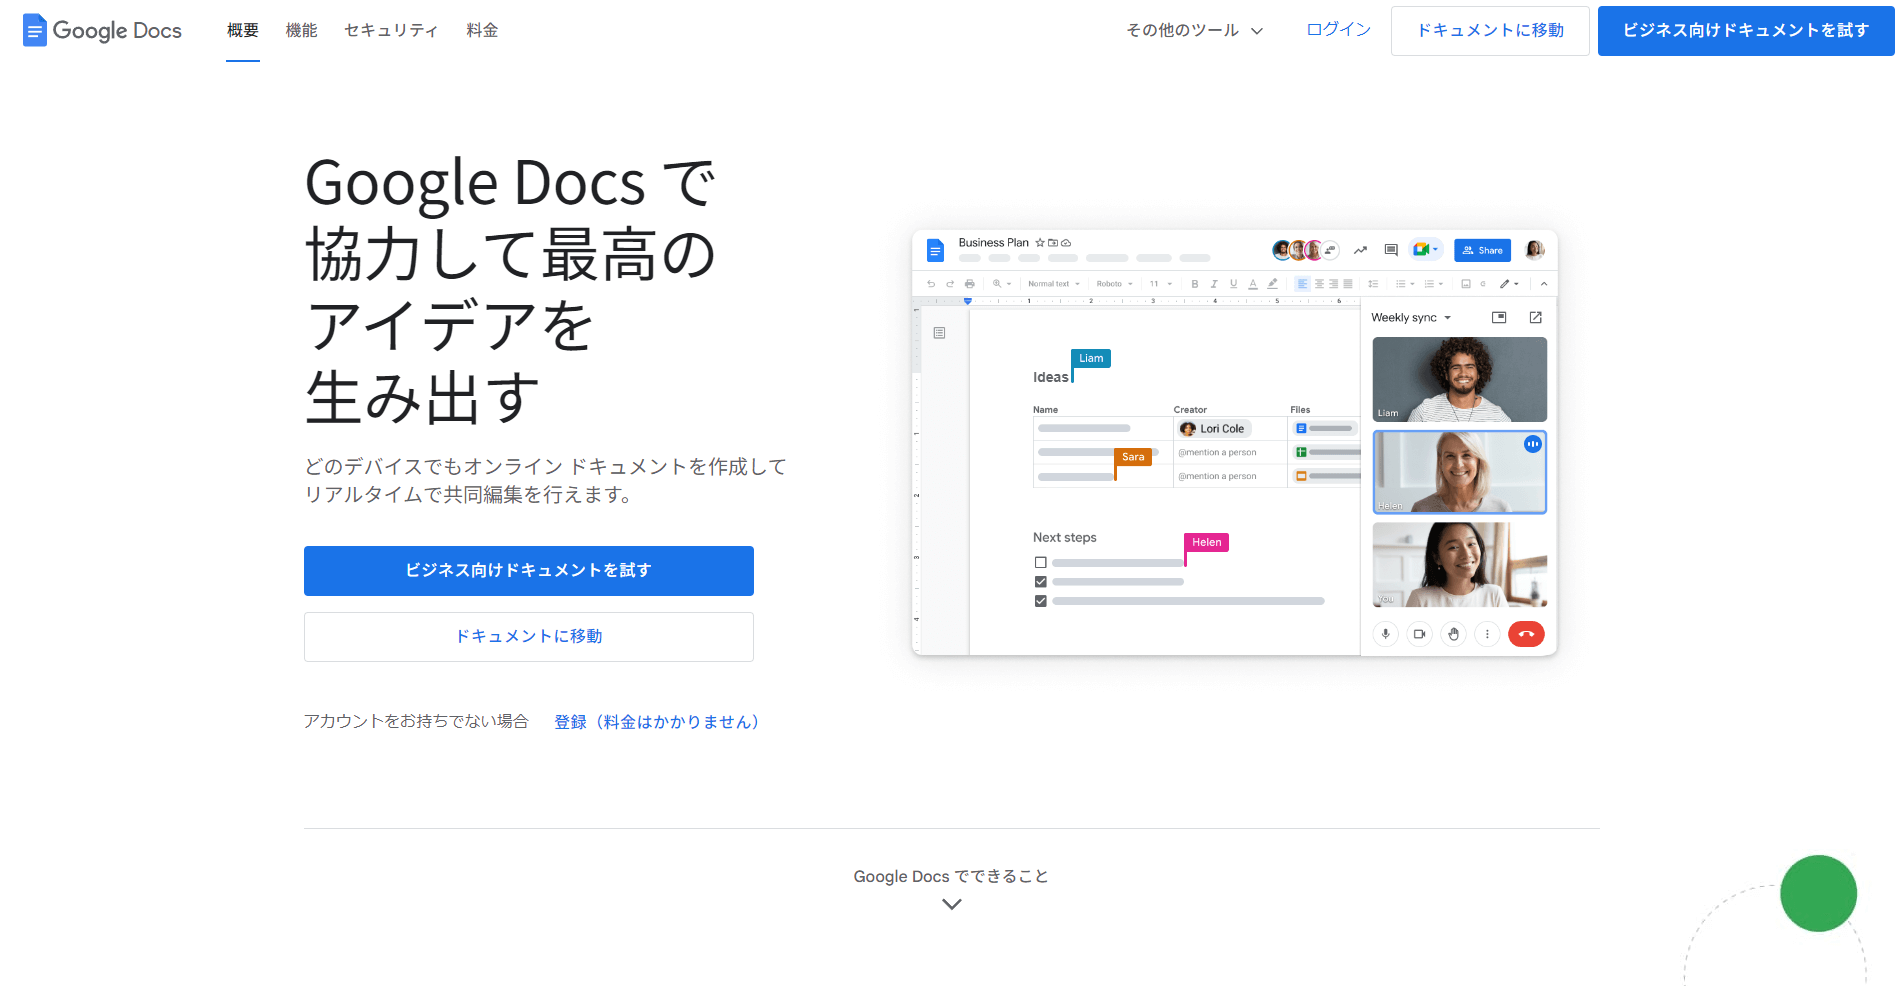Click the line spacing icon

click(x=1373, y=284)
